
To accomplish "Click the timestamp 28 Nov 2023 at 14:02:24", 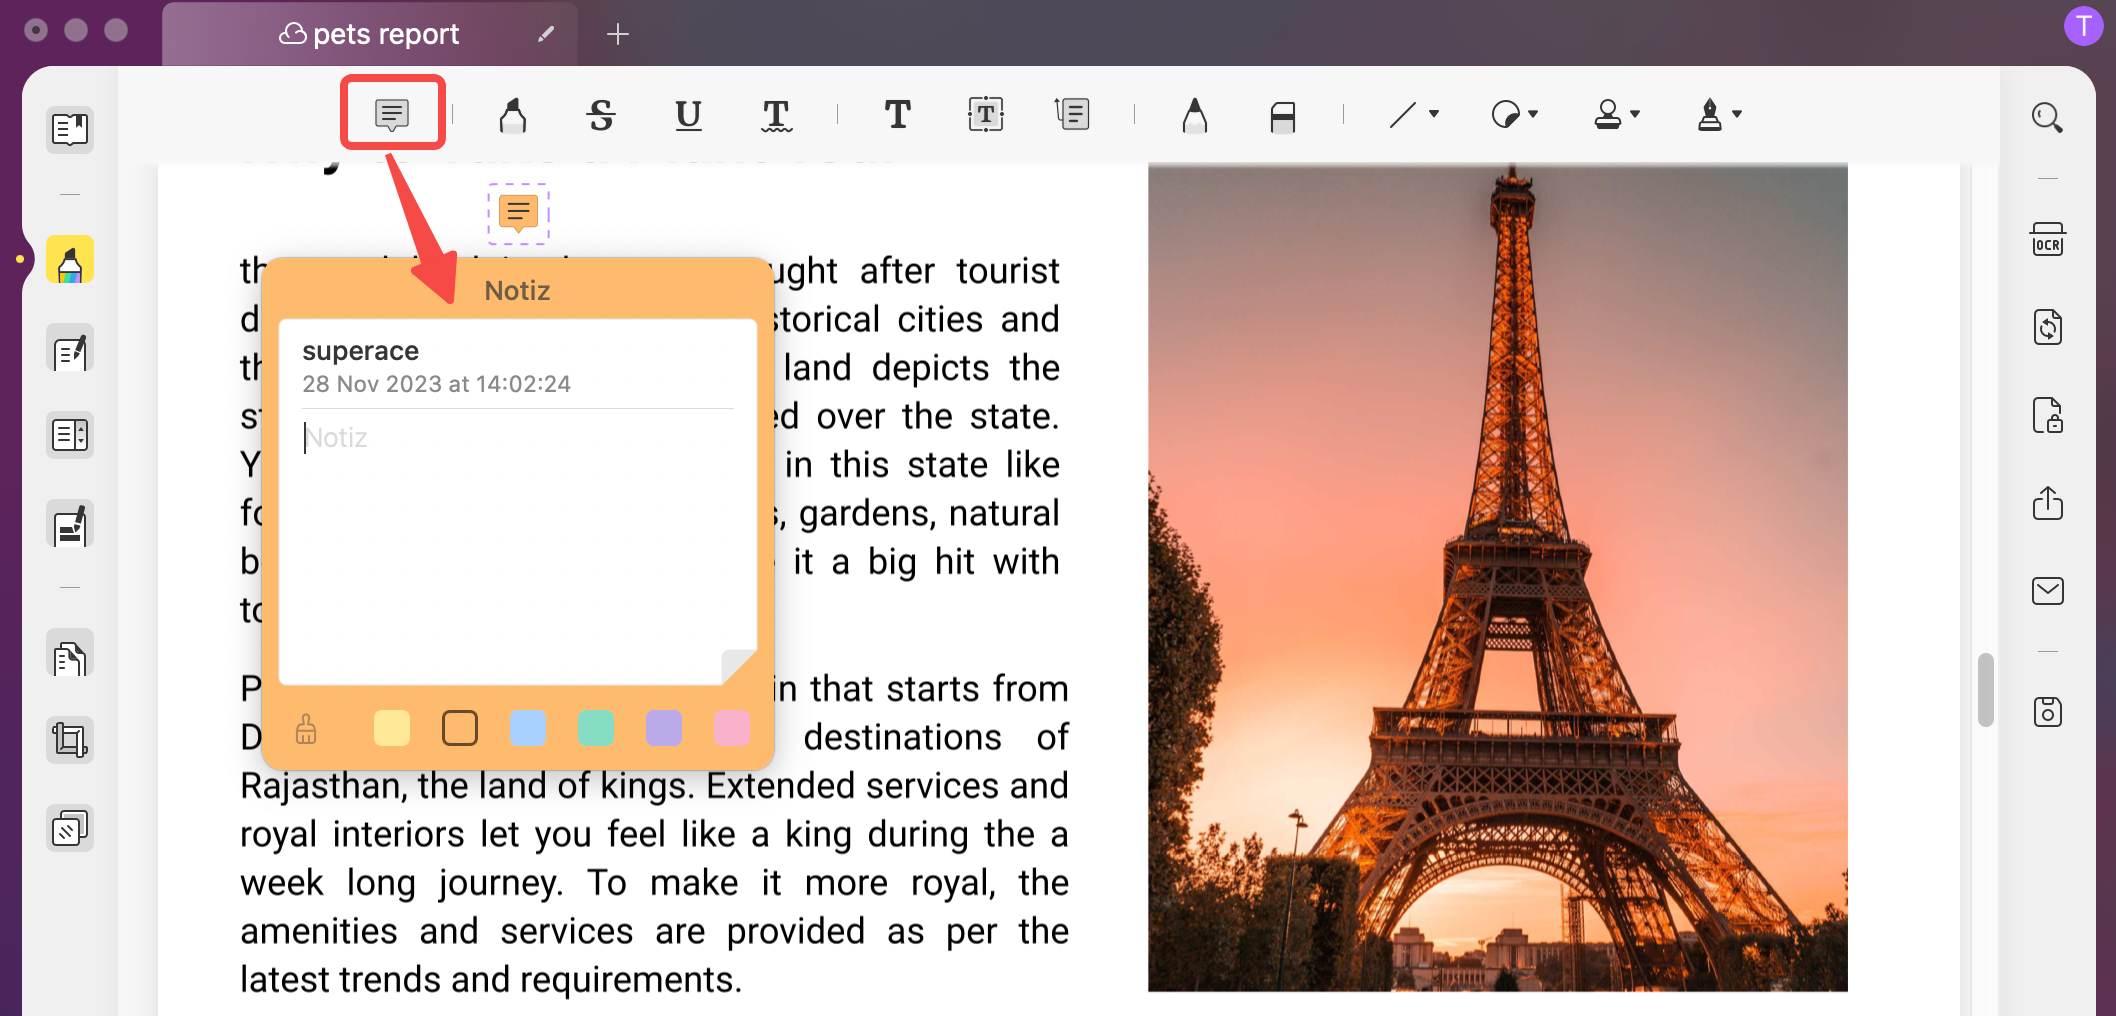I will [437, 384].
